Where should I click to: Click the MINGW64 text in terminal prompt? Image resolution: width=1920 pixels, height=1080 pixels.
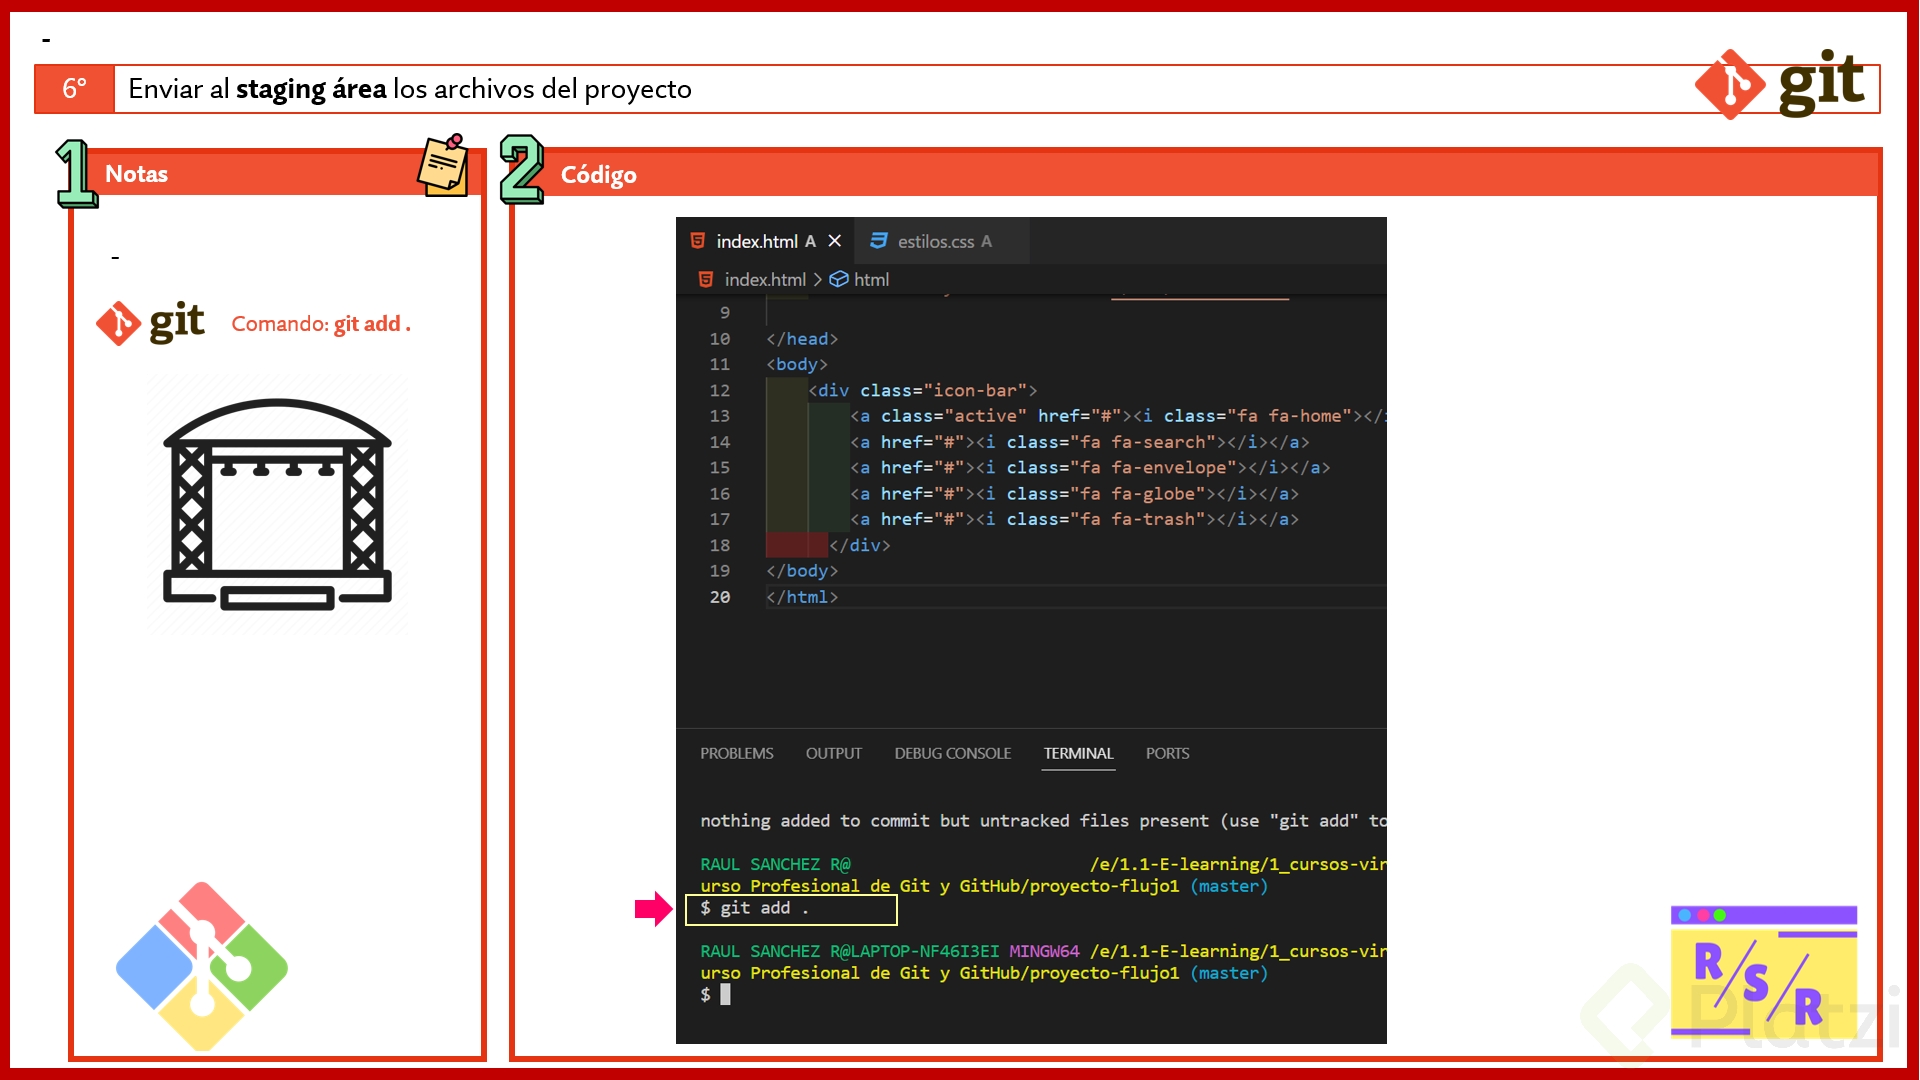[1044, 952]
